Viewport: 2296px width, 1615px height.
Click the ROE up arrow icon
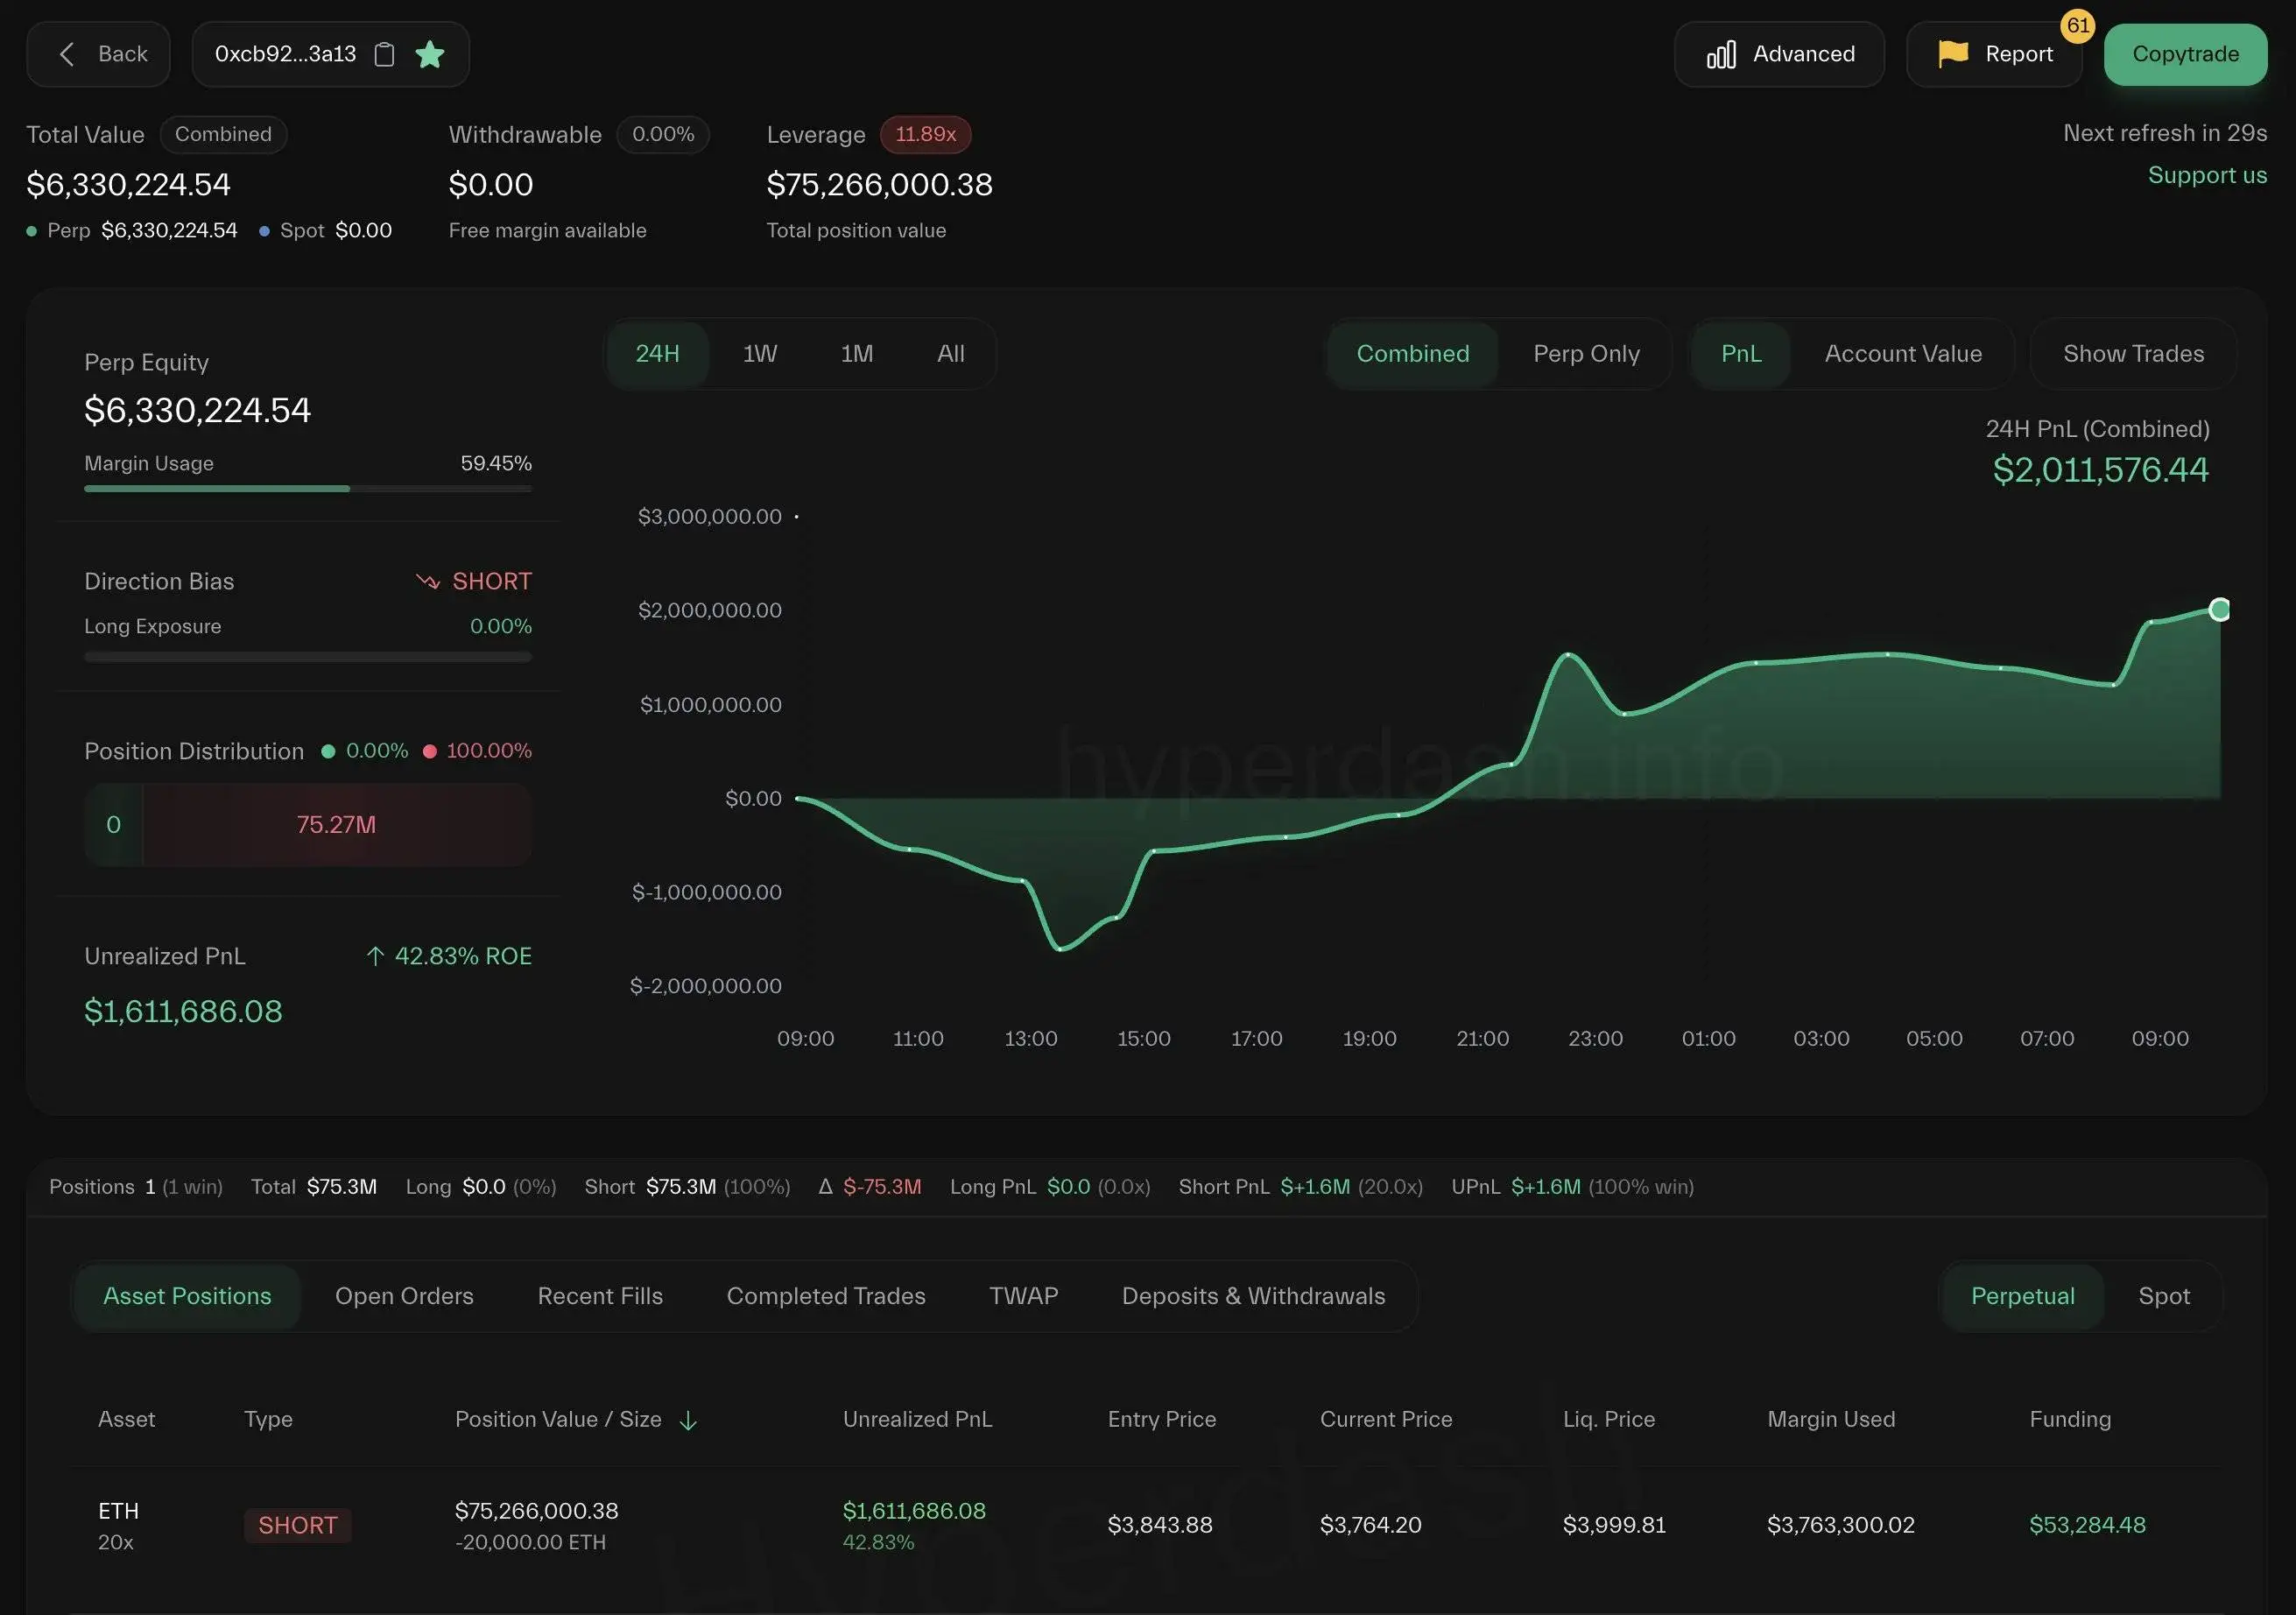[375, 955]
